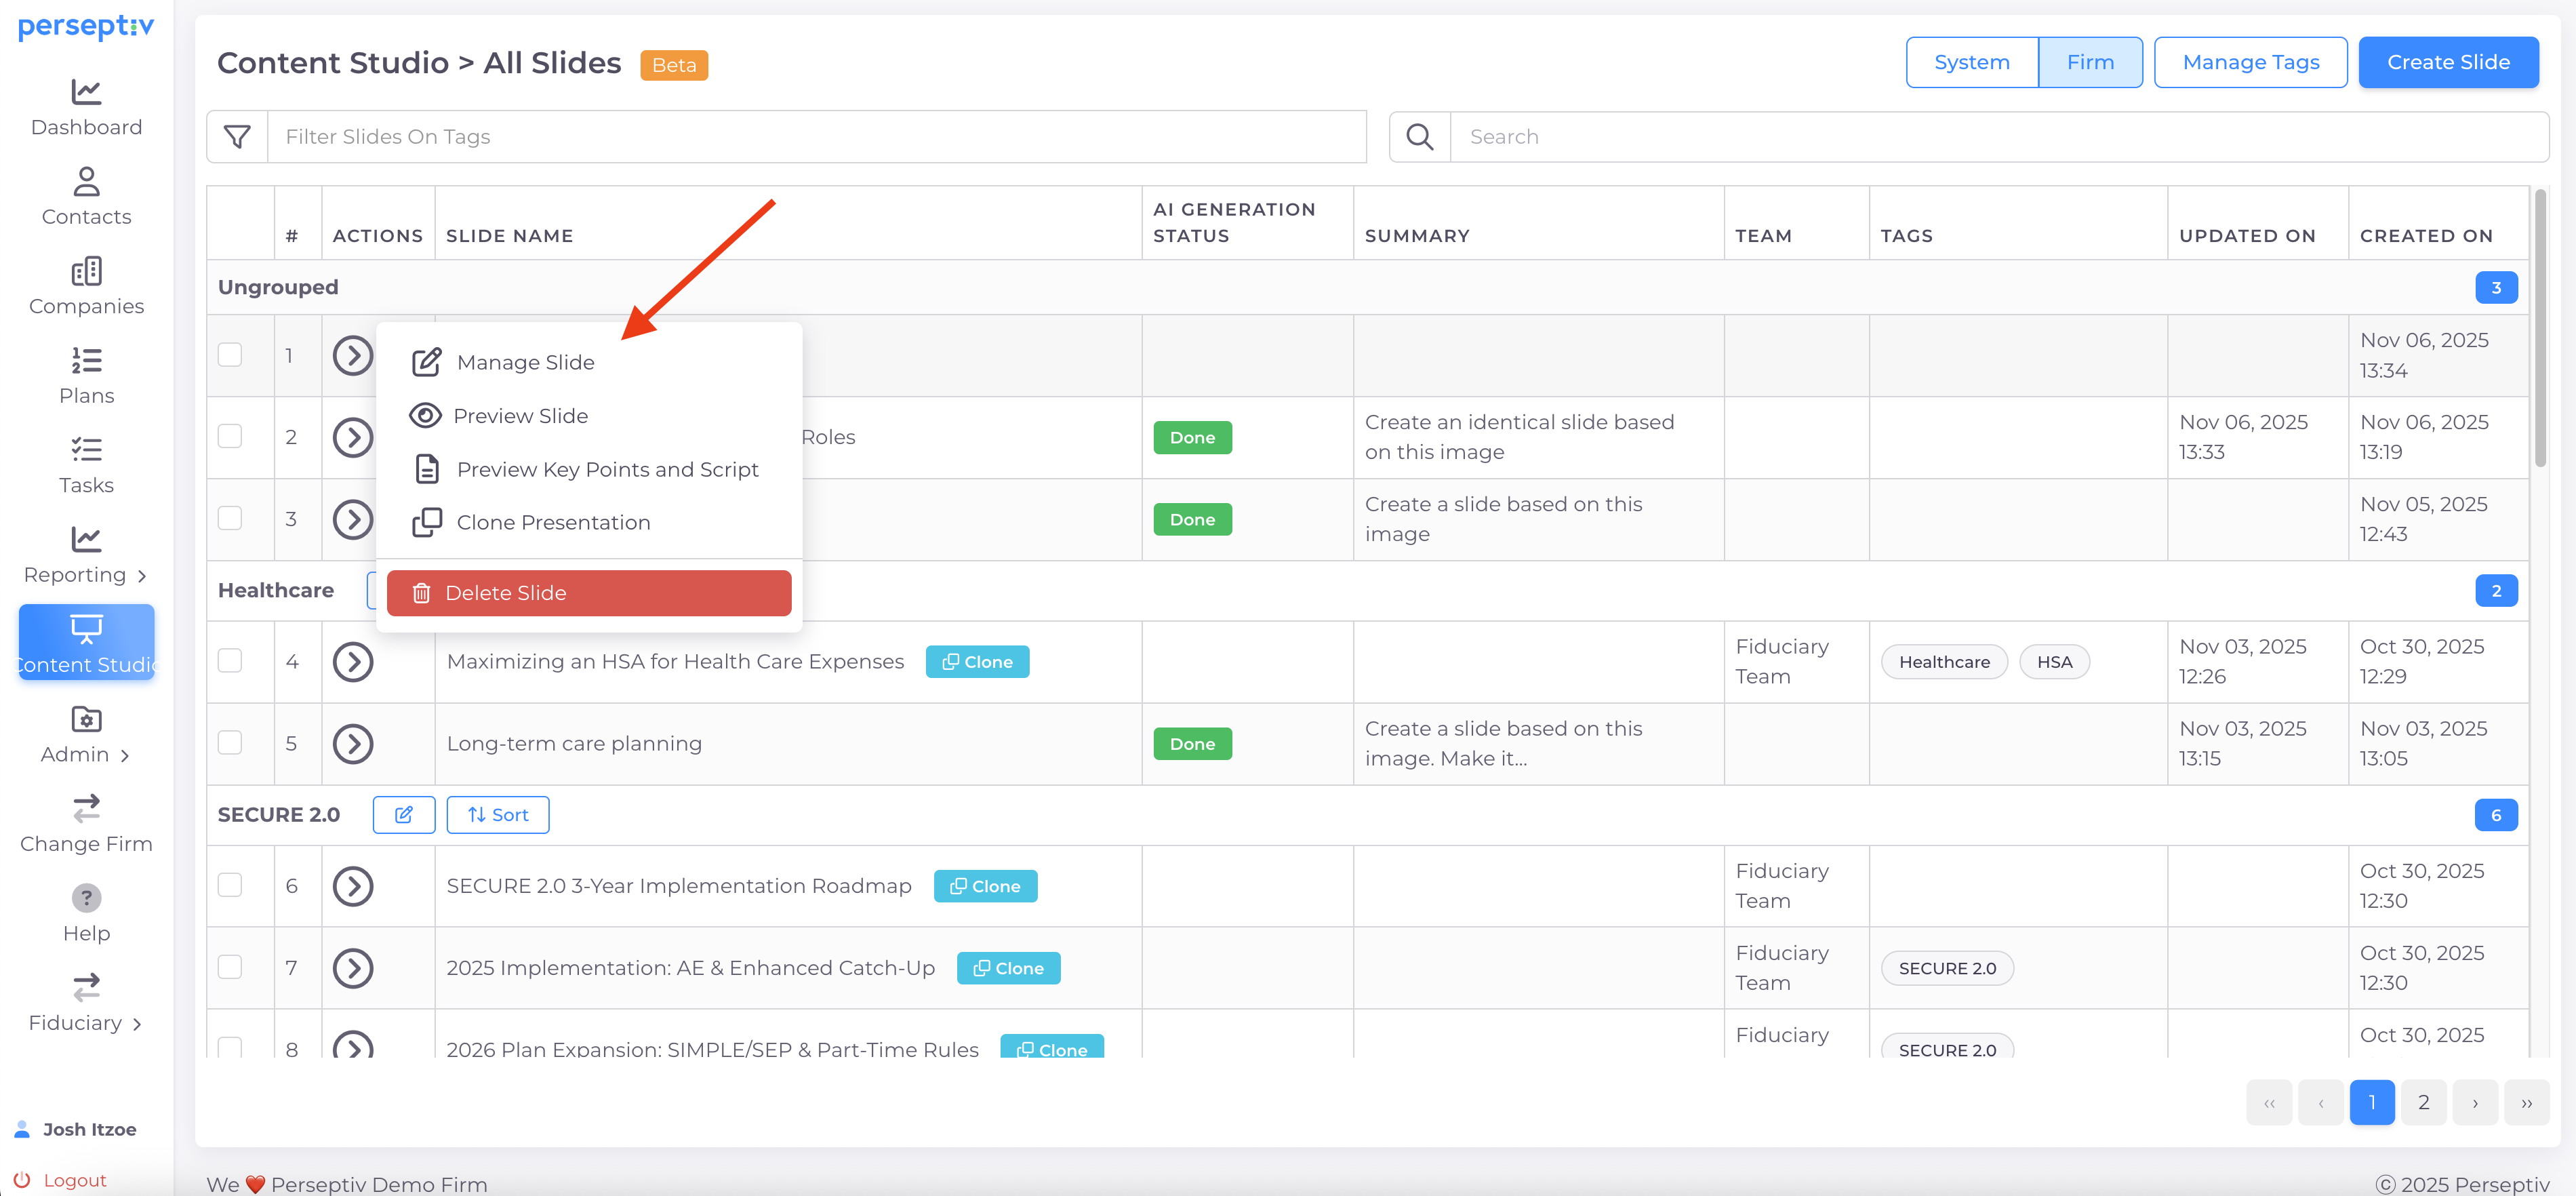The height and width of the screenshot is (1196, 2576).
Task: Go to Contacts in sidebar
Action: coord(86,182)
